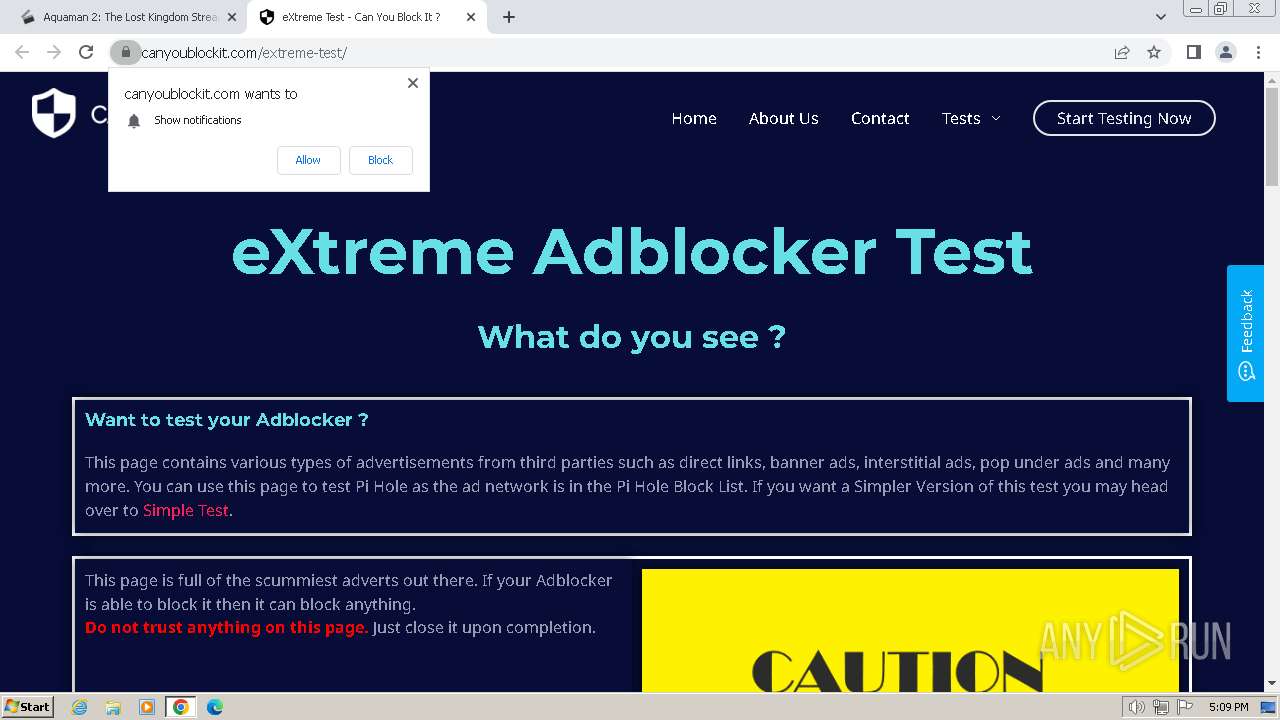Image resolution: width=1280 pixels, height=720 pixels.
Task: Click the volume speaker tray icon
Action: coord(1136,707)
